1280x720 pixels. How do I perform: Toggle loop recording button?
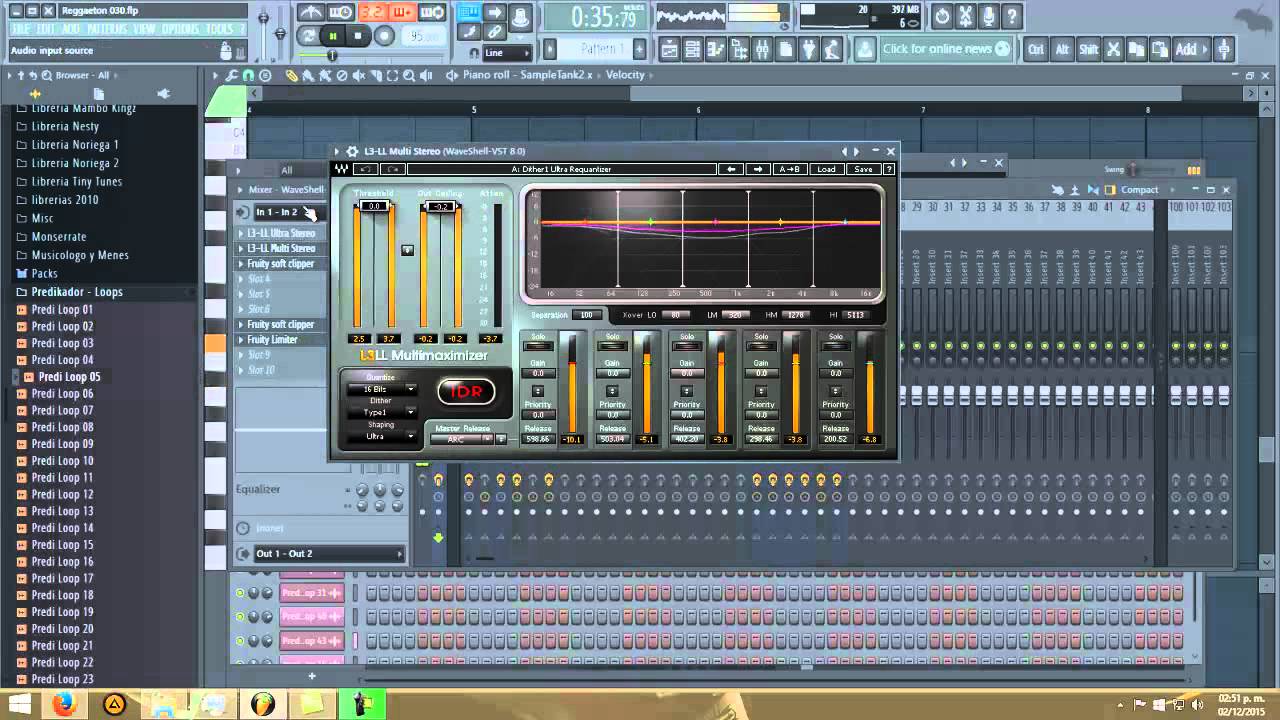point(432,13)
